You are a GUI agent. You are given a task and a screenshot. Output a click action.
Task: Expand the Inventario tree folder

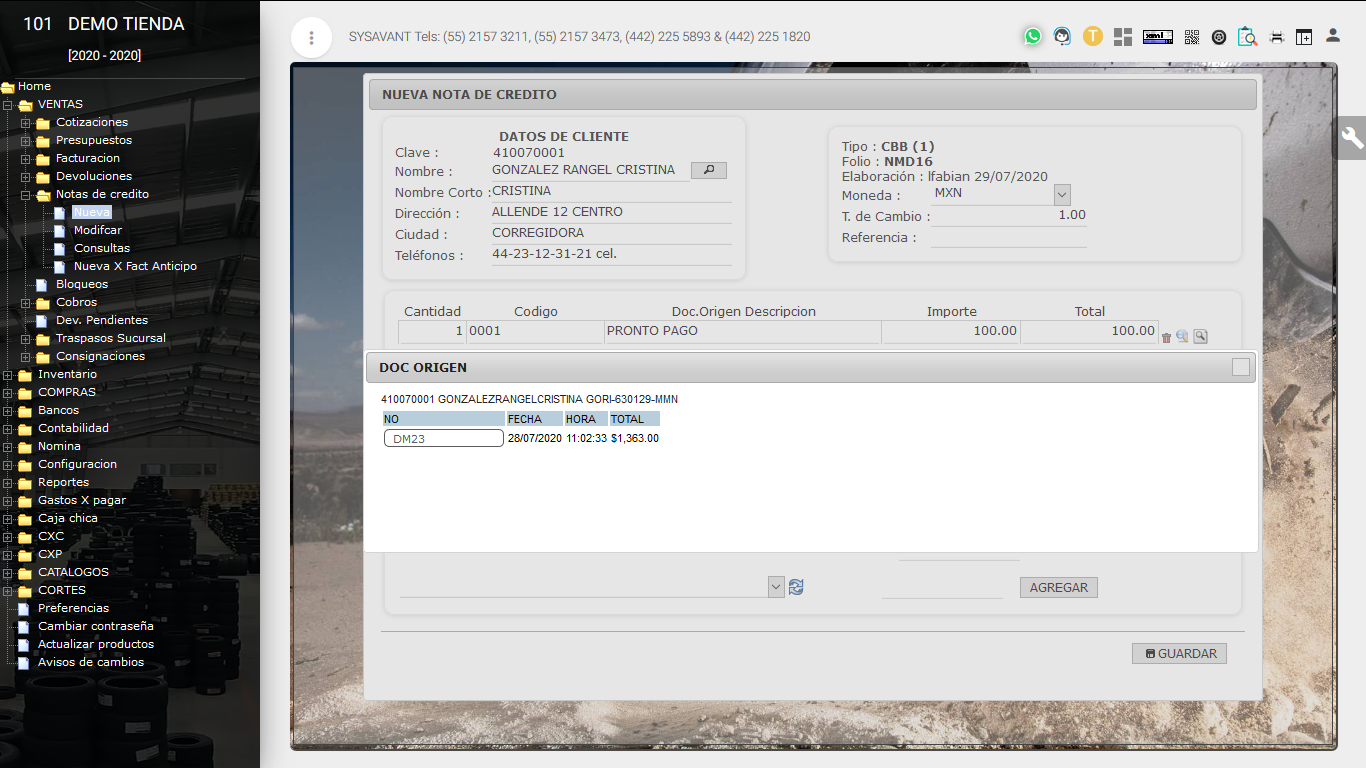(8, 375)
